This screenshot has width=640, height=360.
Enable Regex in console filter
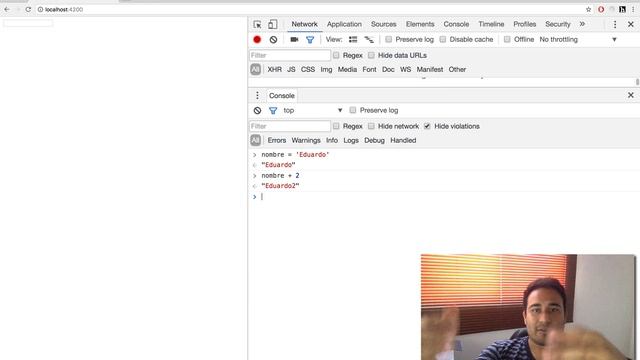click(336, 126)
